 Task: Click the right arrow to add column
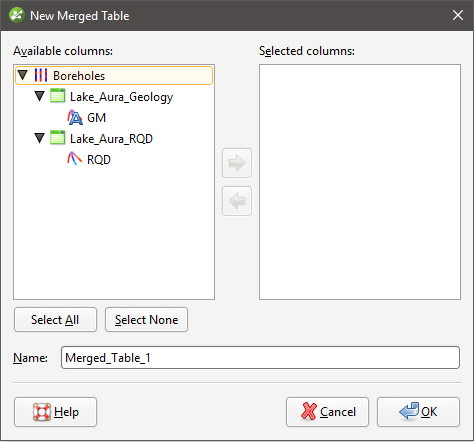pyautogui.click(x=237, y=163)
